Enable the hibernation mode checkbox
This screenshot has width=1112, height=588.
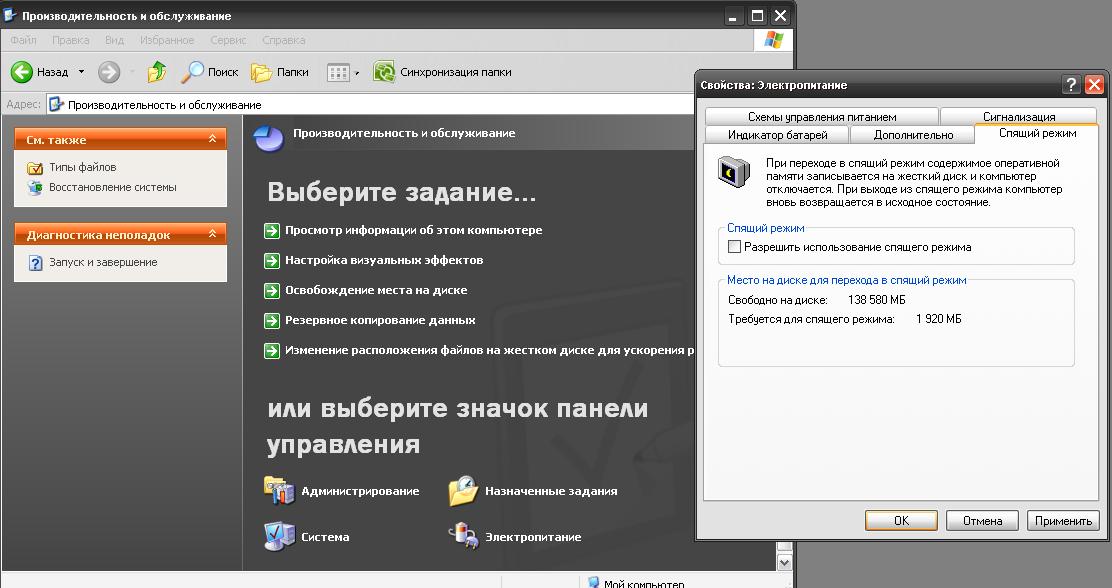735,247
